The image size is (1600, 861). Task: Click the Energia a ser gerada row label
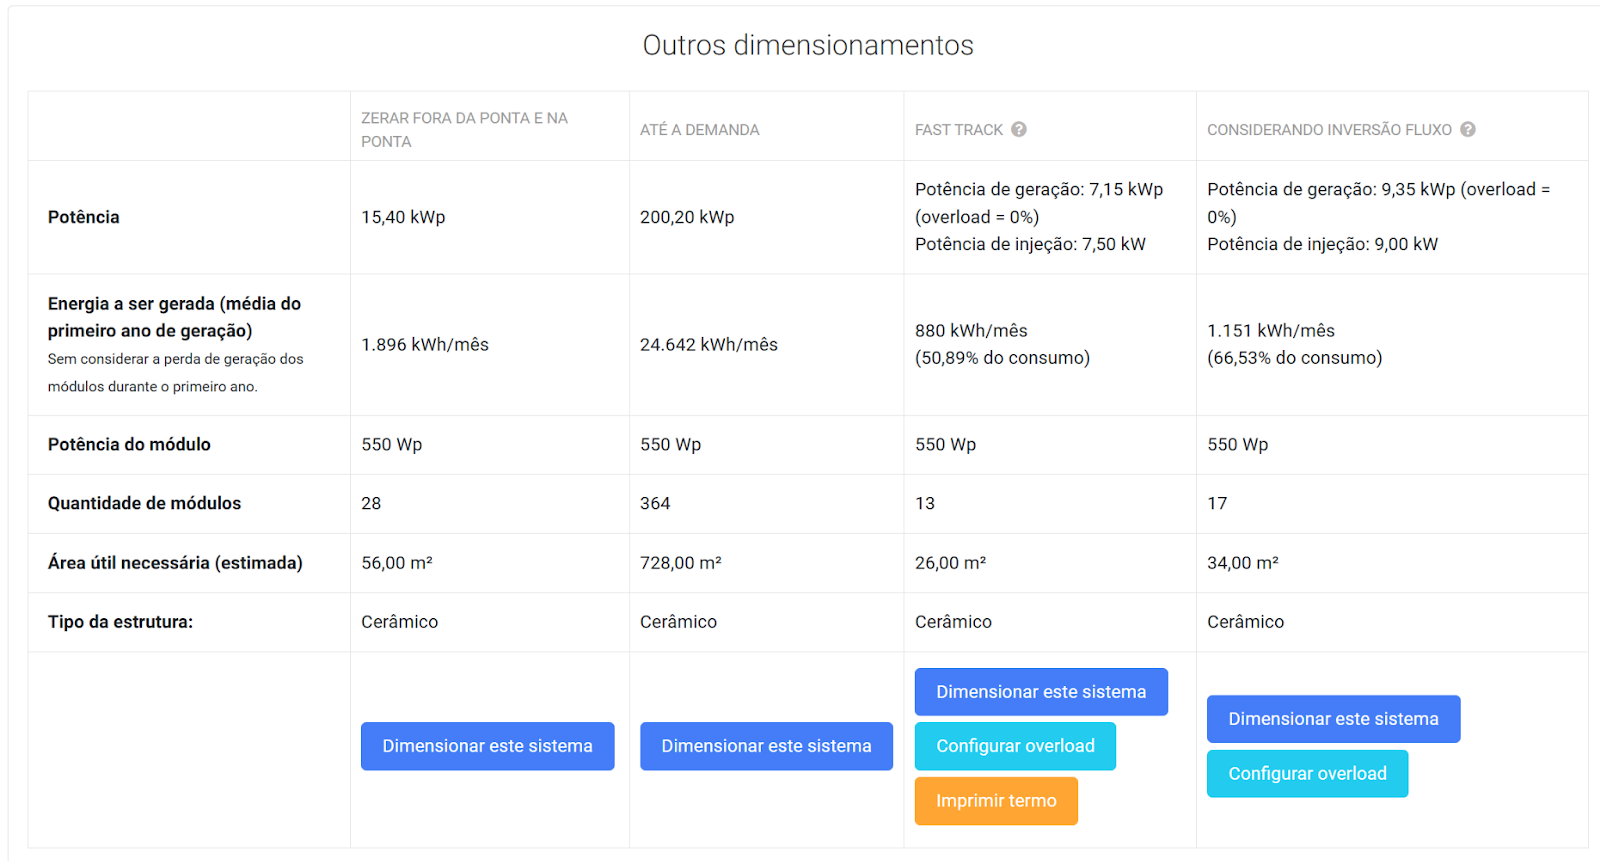coord(174,317)
